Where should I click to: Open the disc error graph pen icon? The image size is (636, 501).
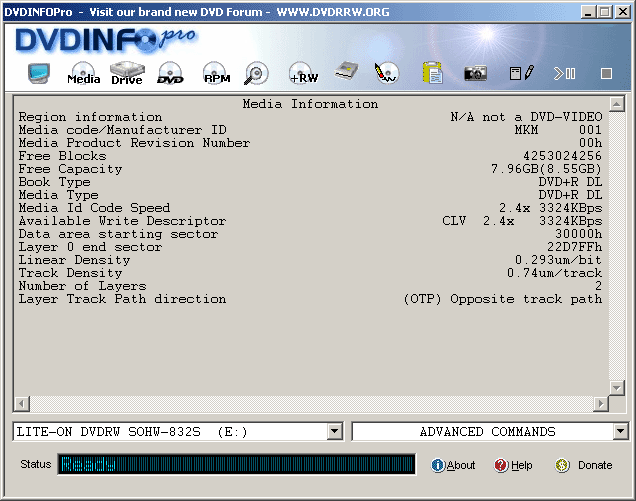pyautogui.click(x=386, y=73)
